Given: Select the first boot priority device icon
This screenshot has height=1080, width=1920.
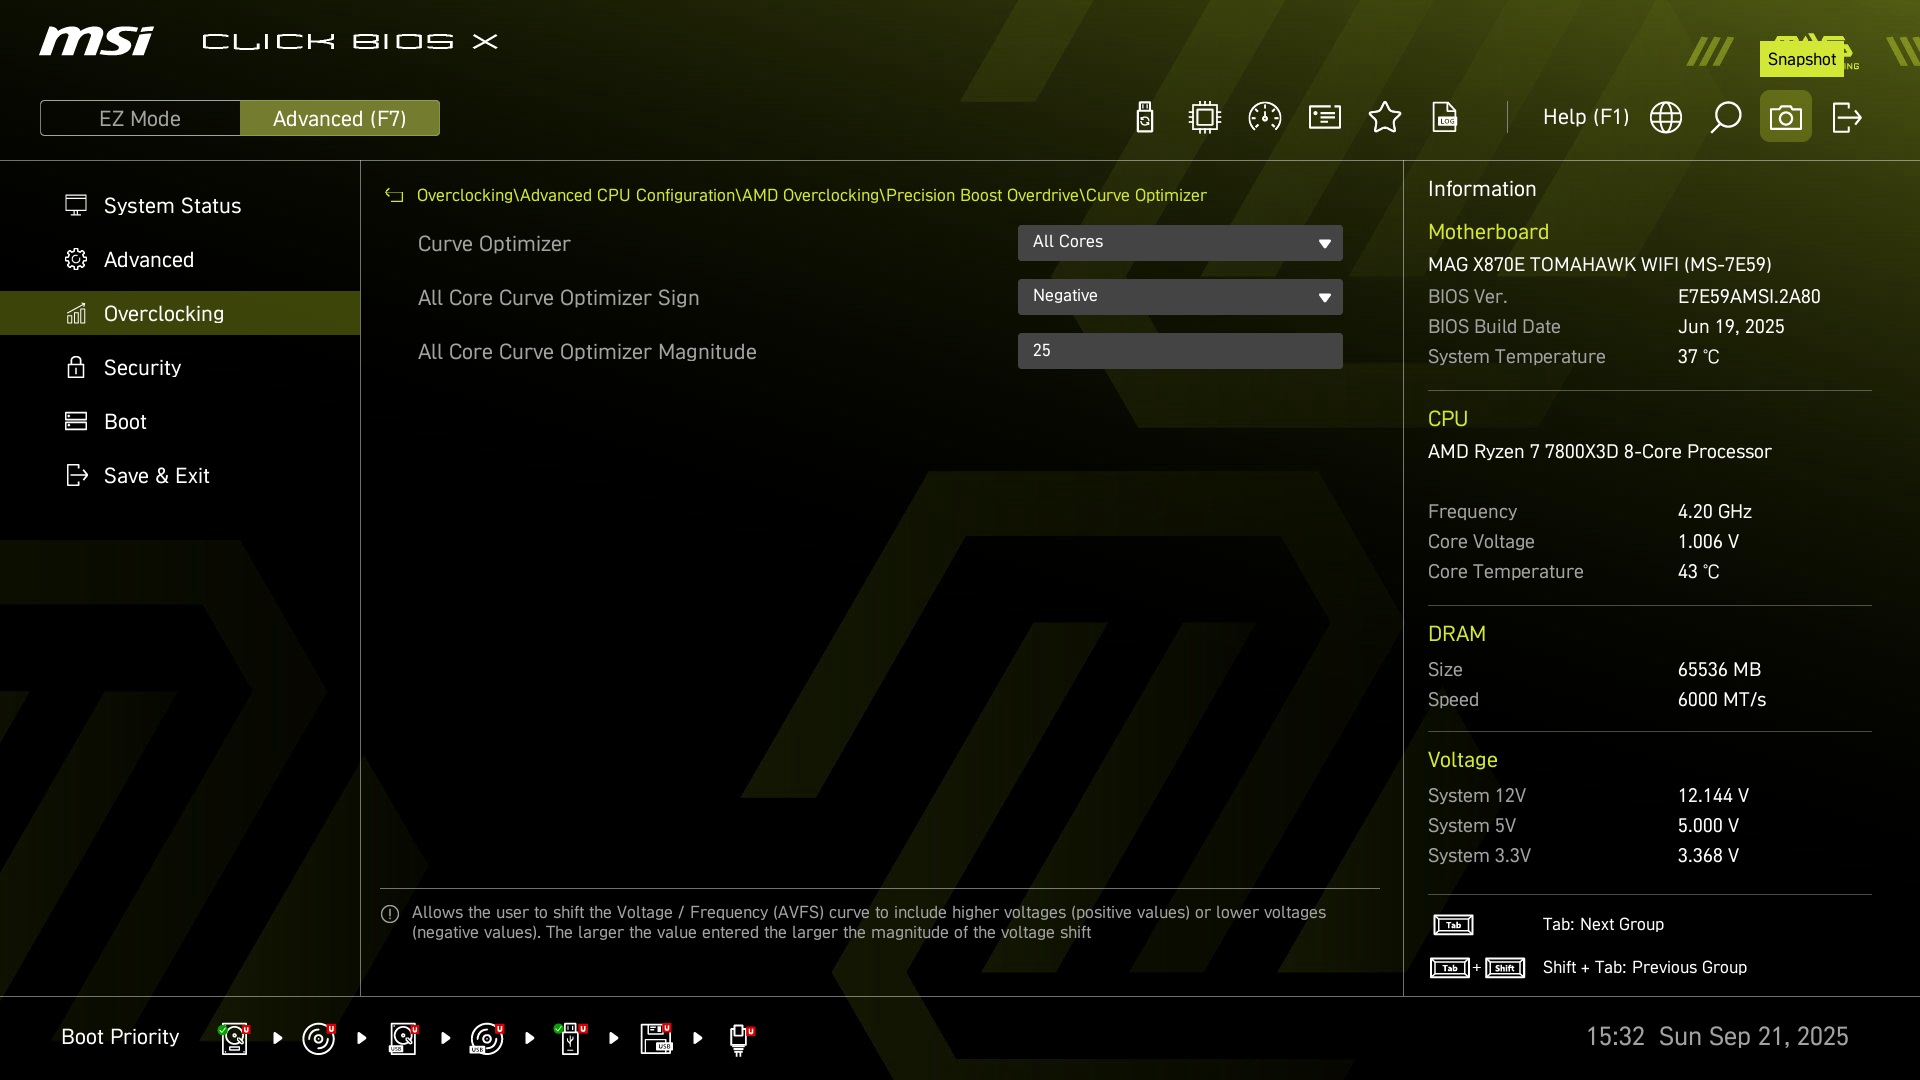Looking at the screenshot, I should [x=234, y=1038].
